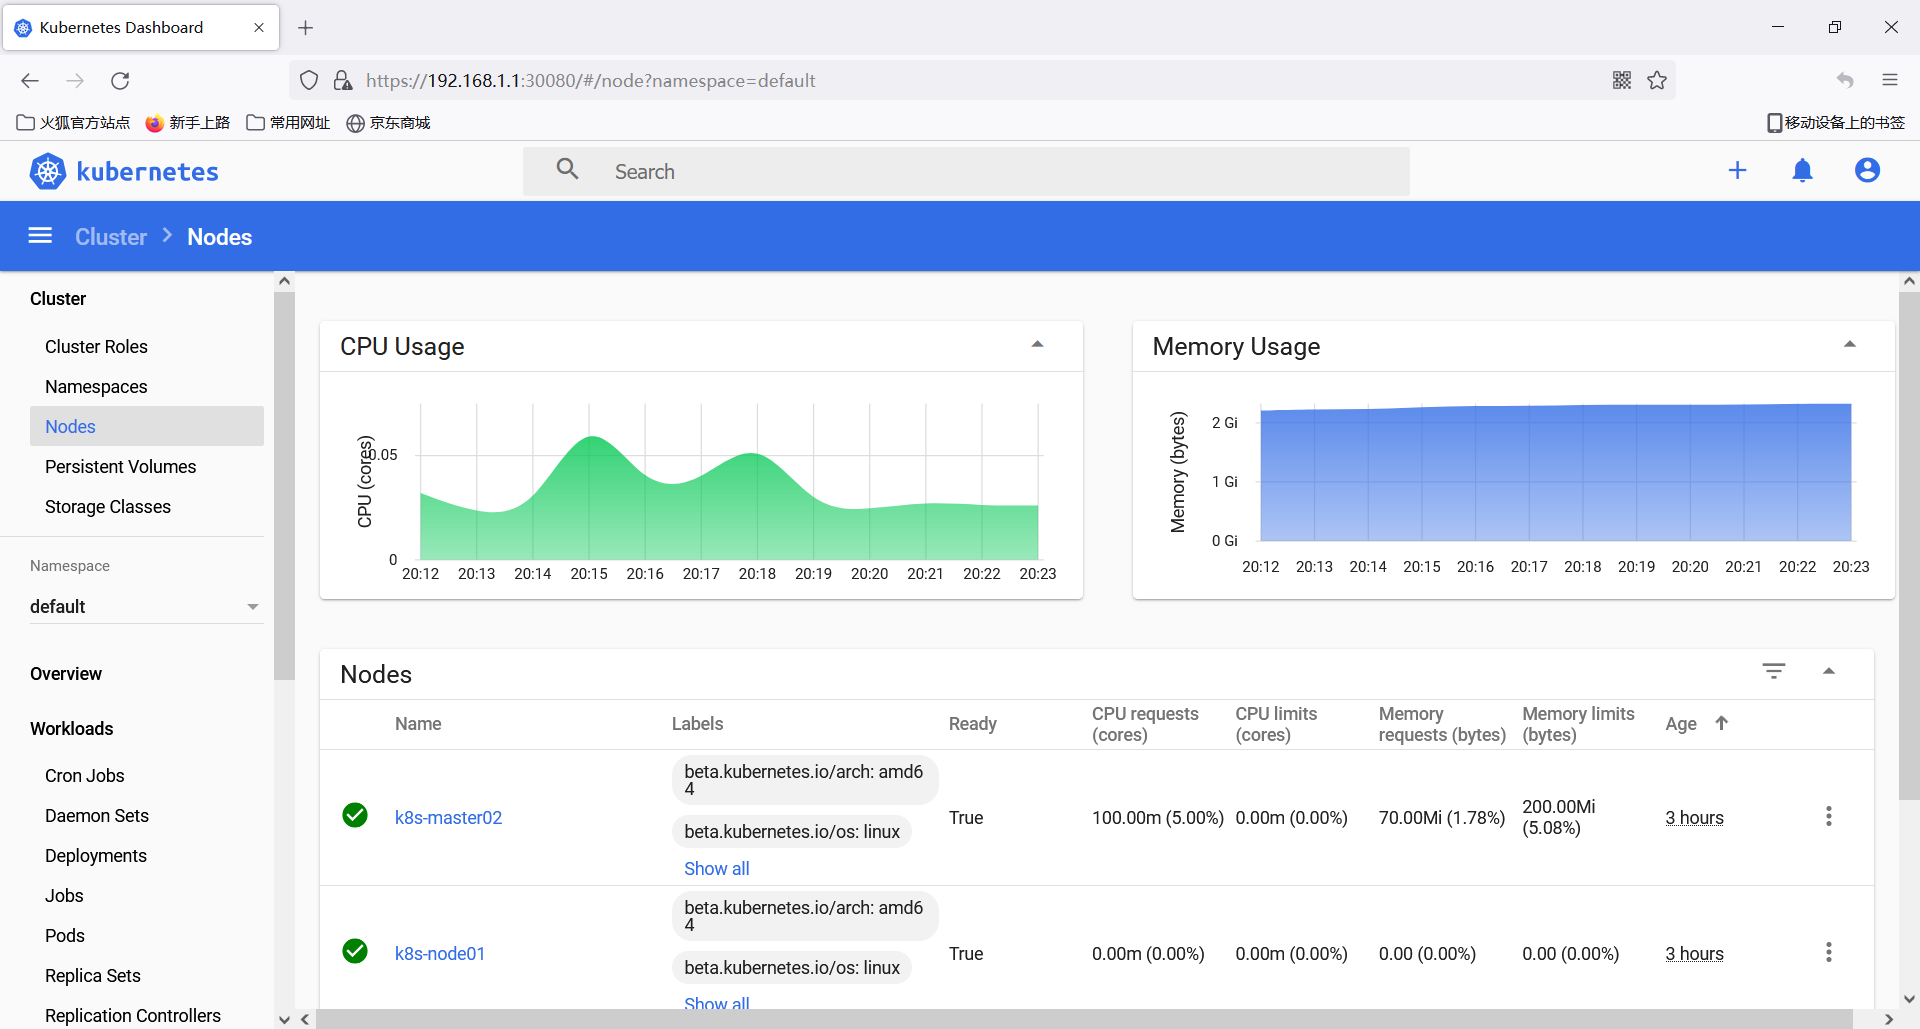Click the Kubernetes logo

(x=124, y=172)
